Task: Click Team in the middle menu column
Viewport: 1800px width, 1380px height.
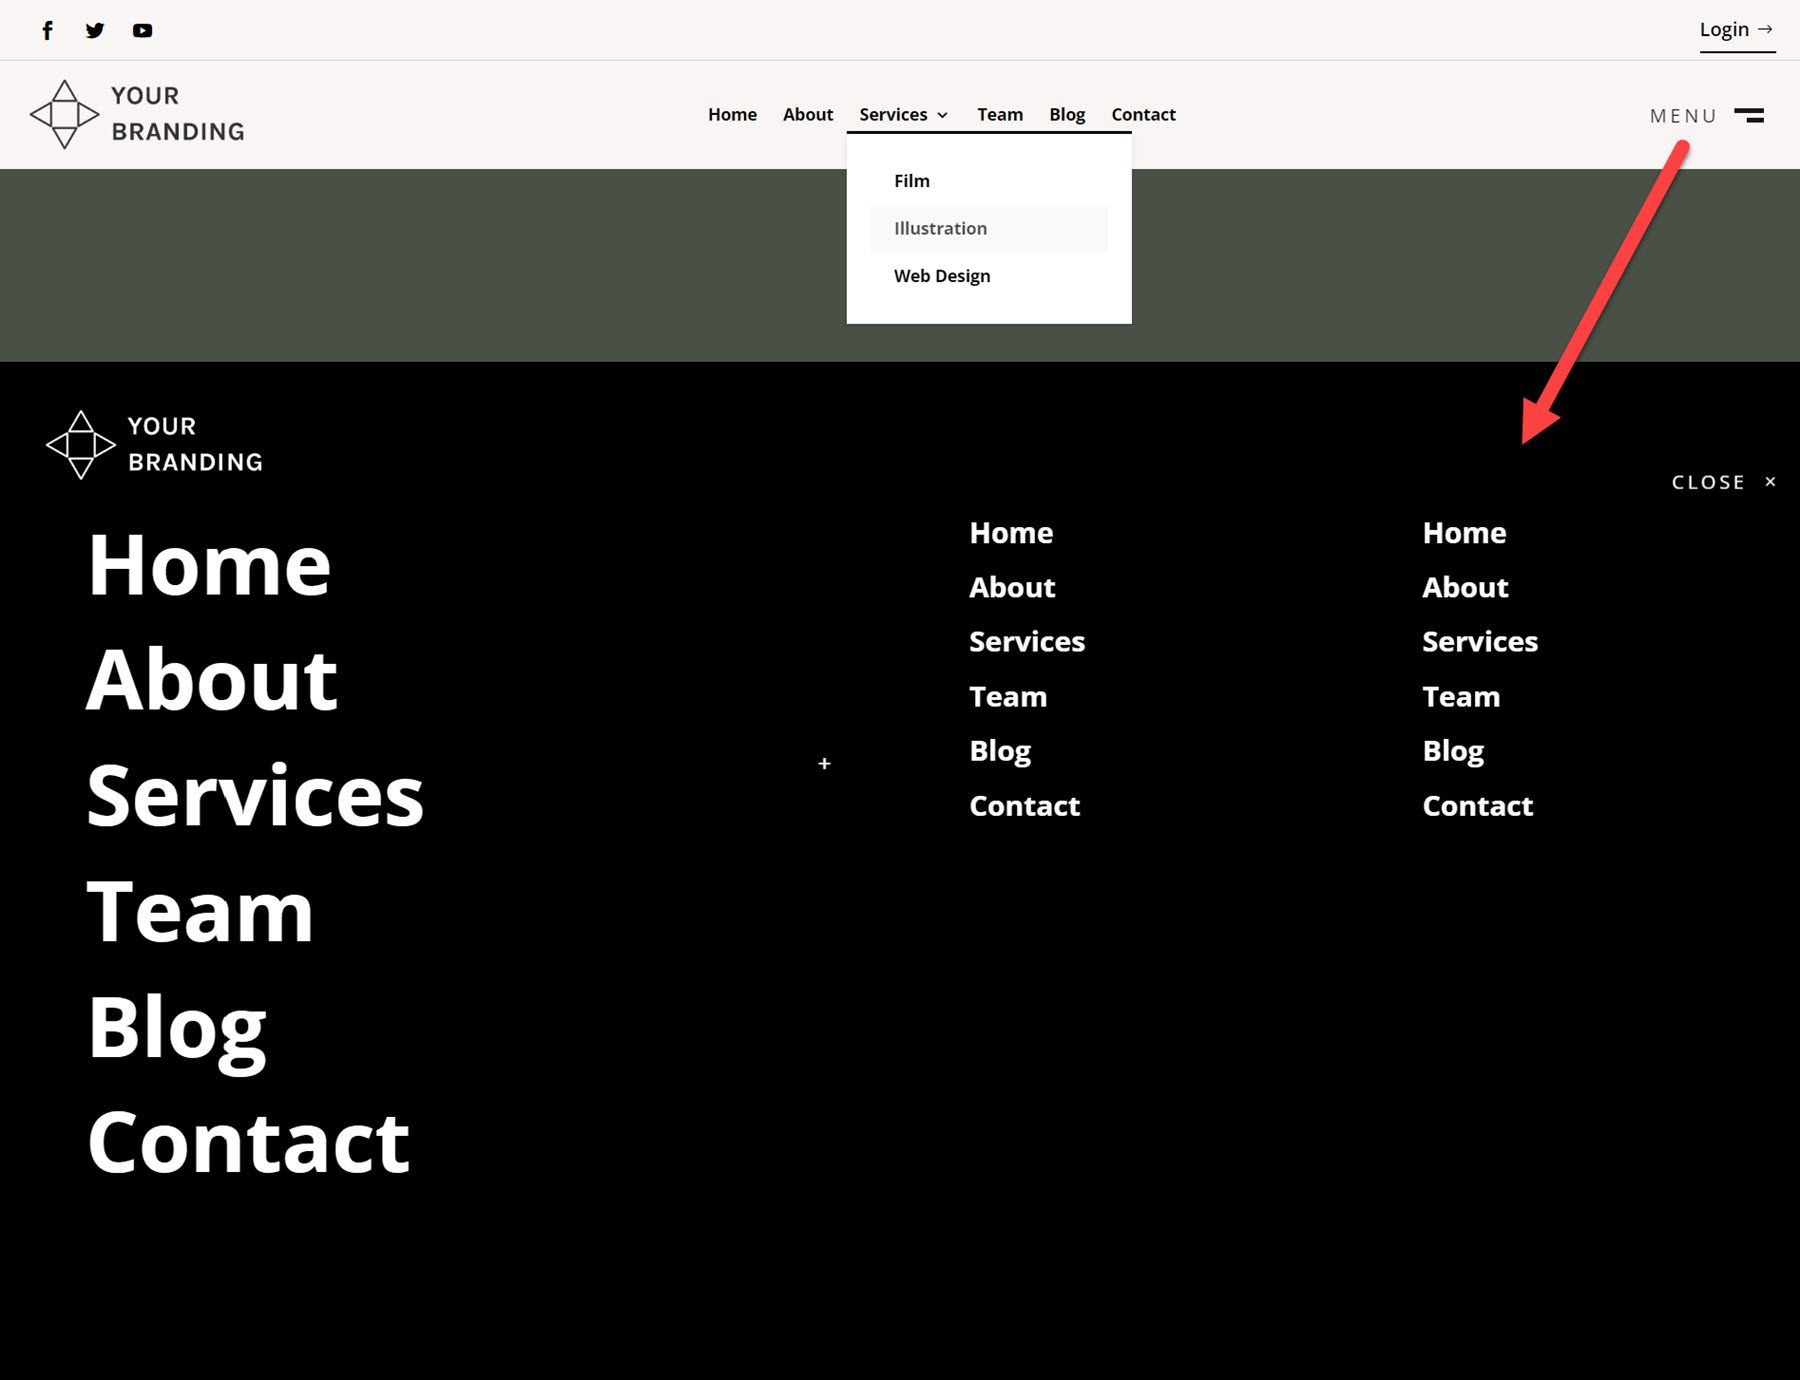Action: 1008,696
